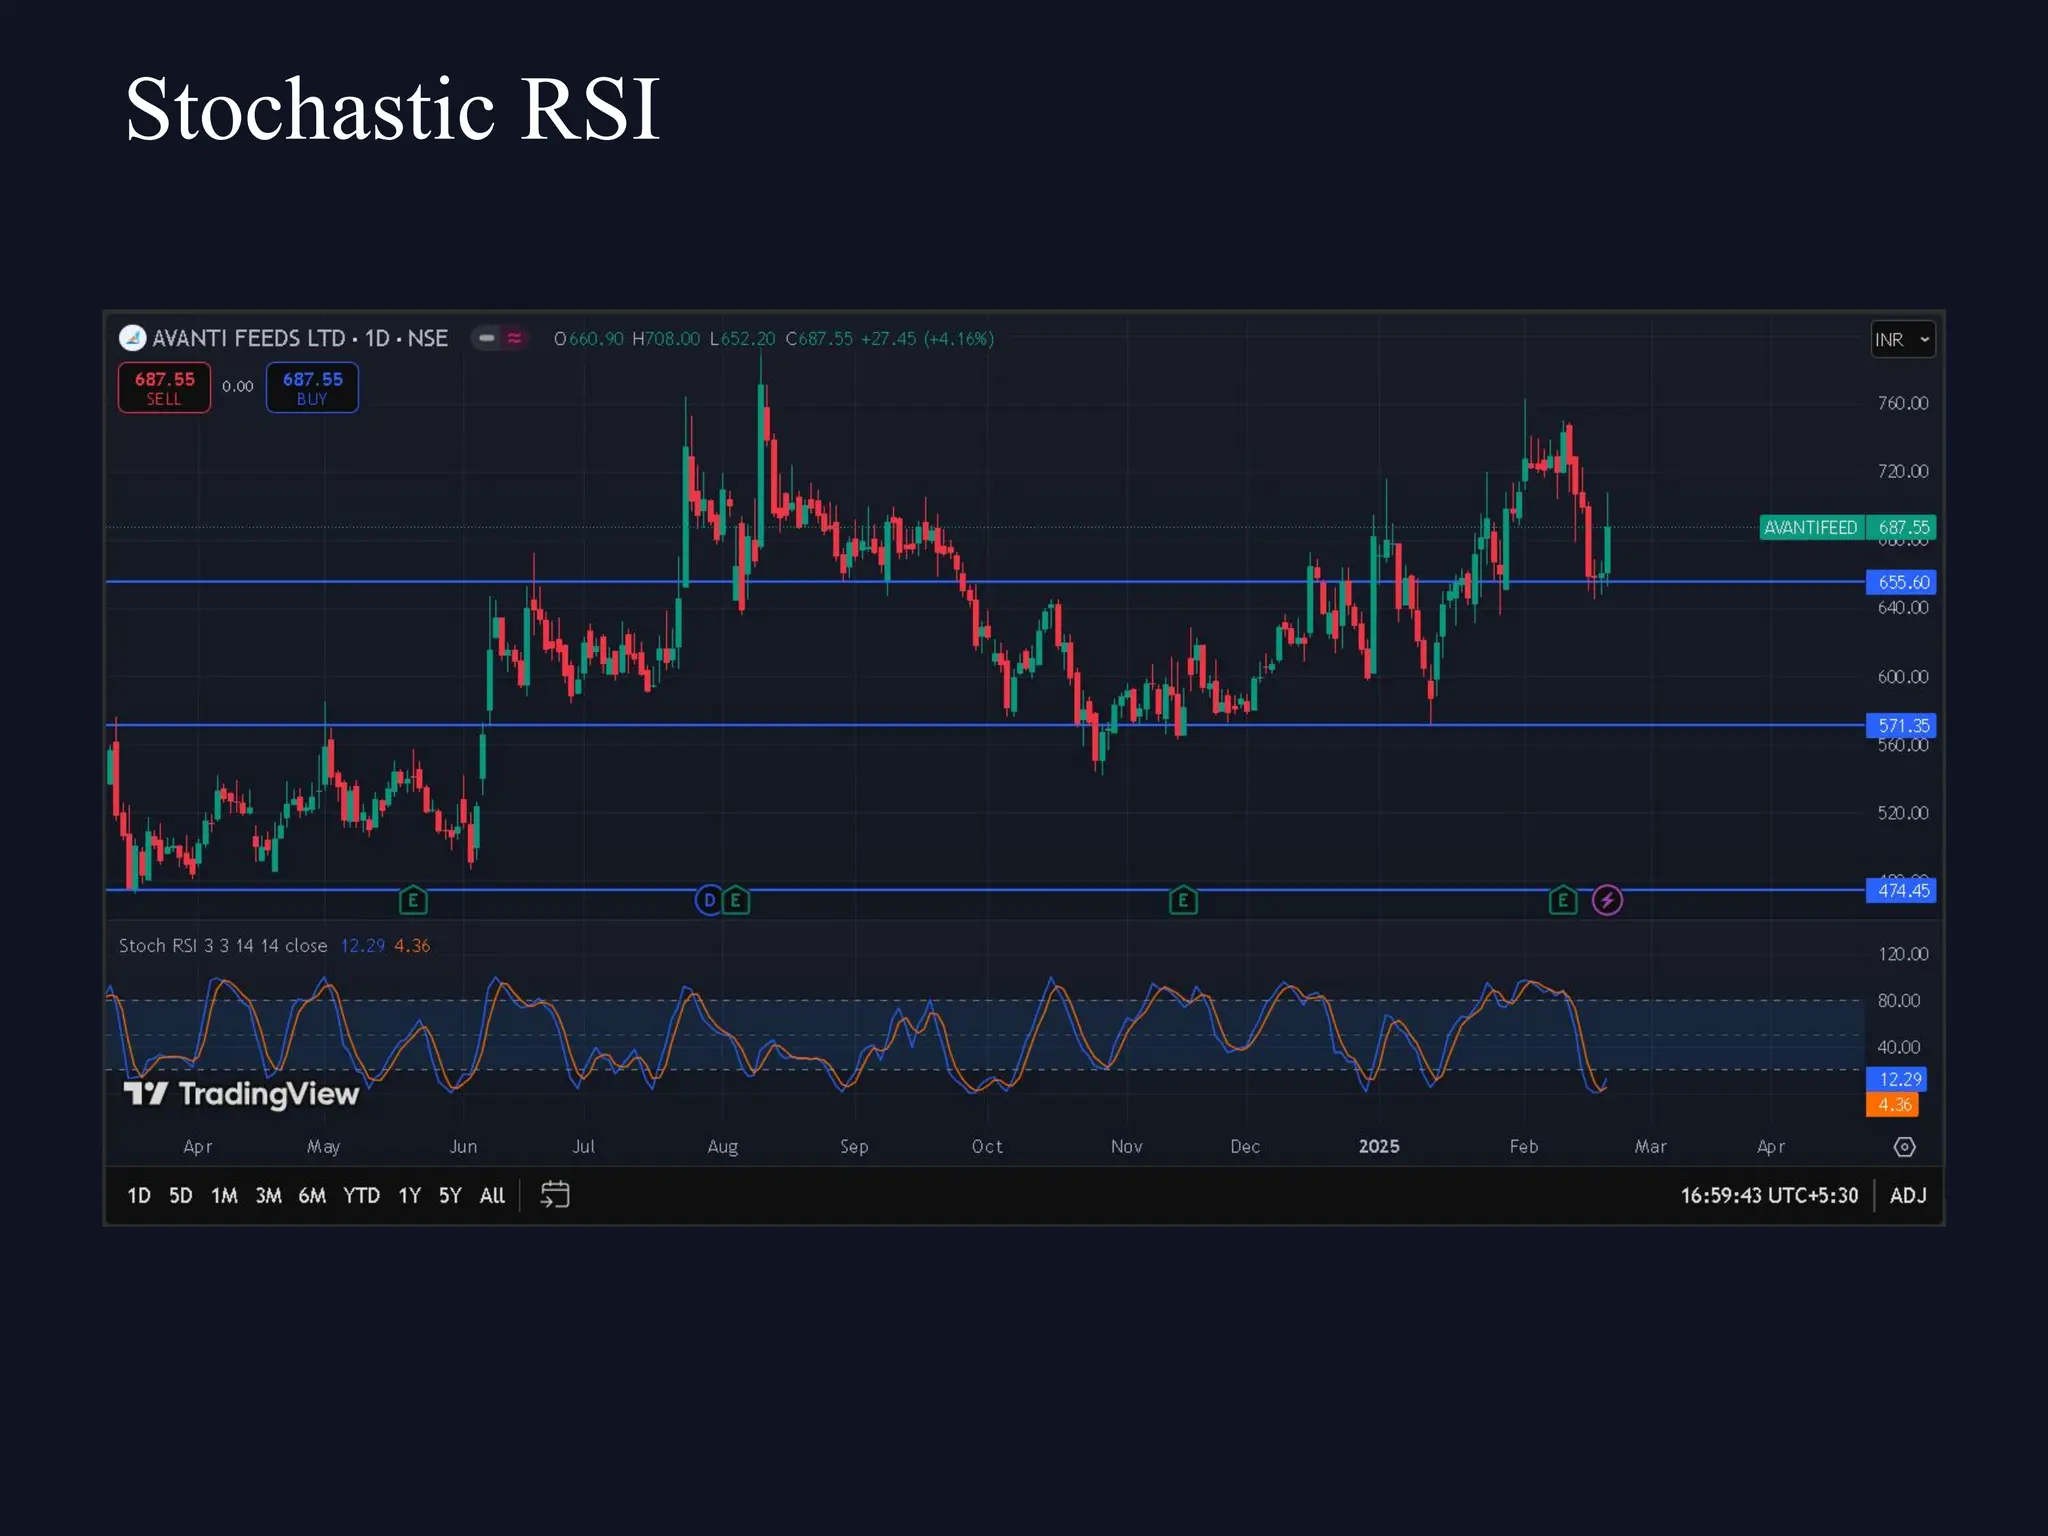Click the earnings E marker near August

pyautogui.click(x=736, y=901)
